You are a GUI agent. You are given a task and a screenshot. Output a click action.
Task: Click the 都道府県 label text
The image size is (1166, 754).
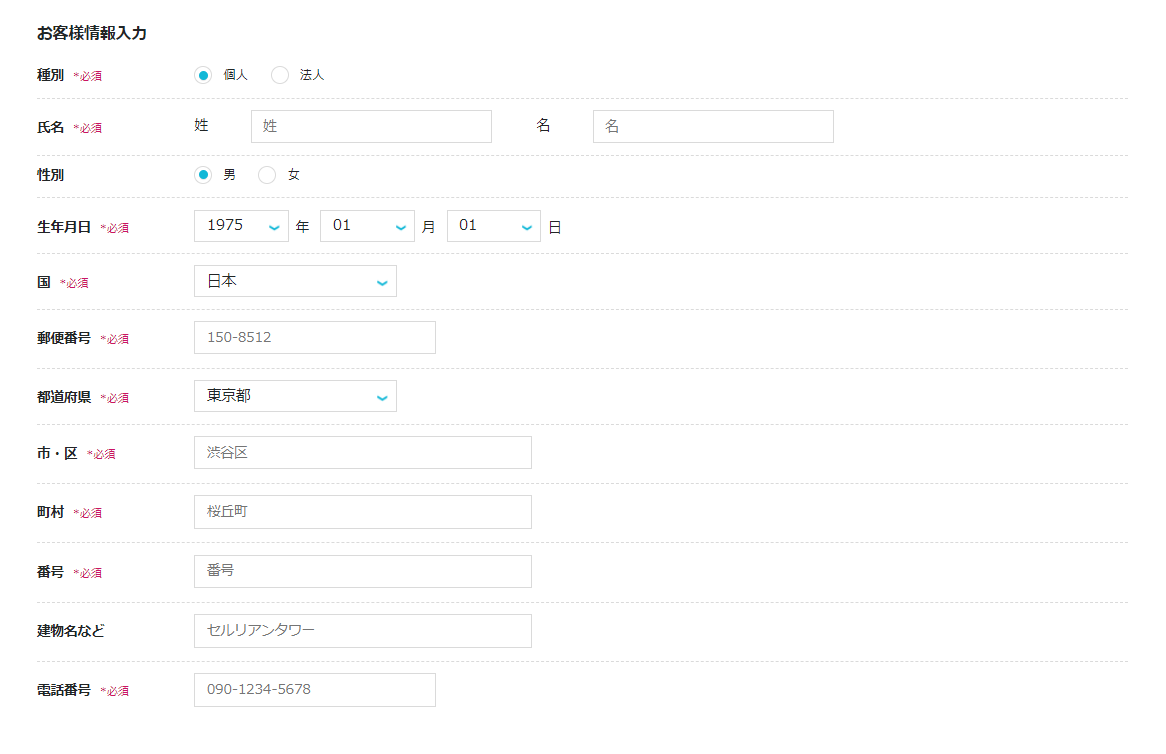(x=64, y=397)
